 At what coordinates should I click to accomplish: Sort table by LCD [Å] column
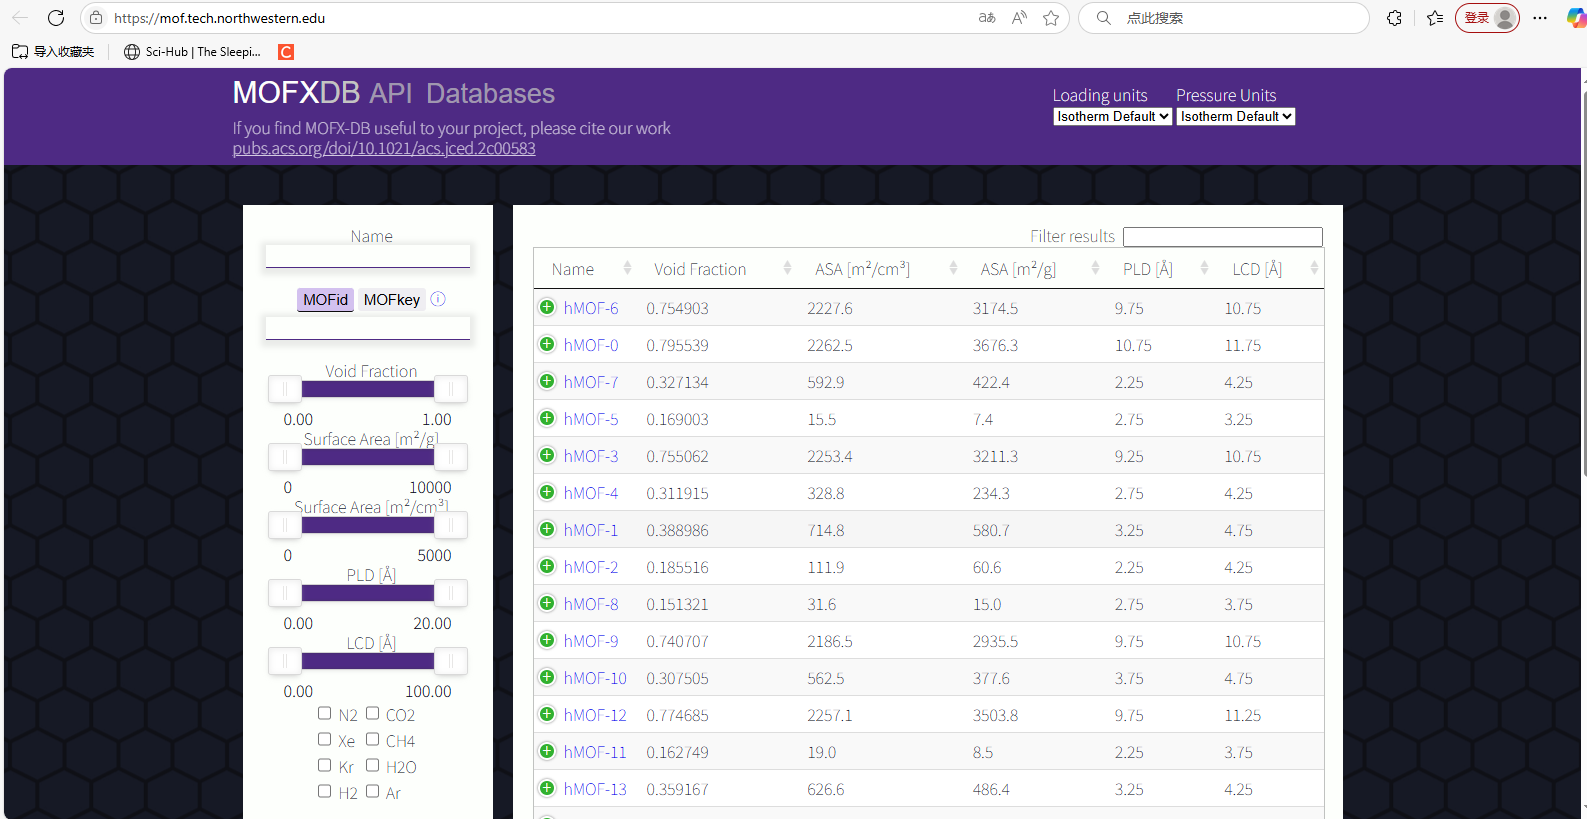(1271, 268)
